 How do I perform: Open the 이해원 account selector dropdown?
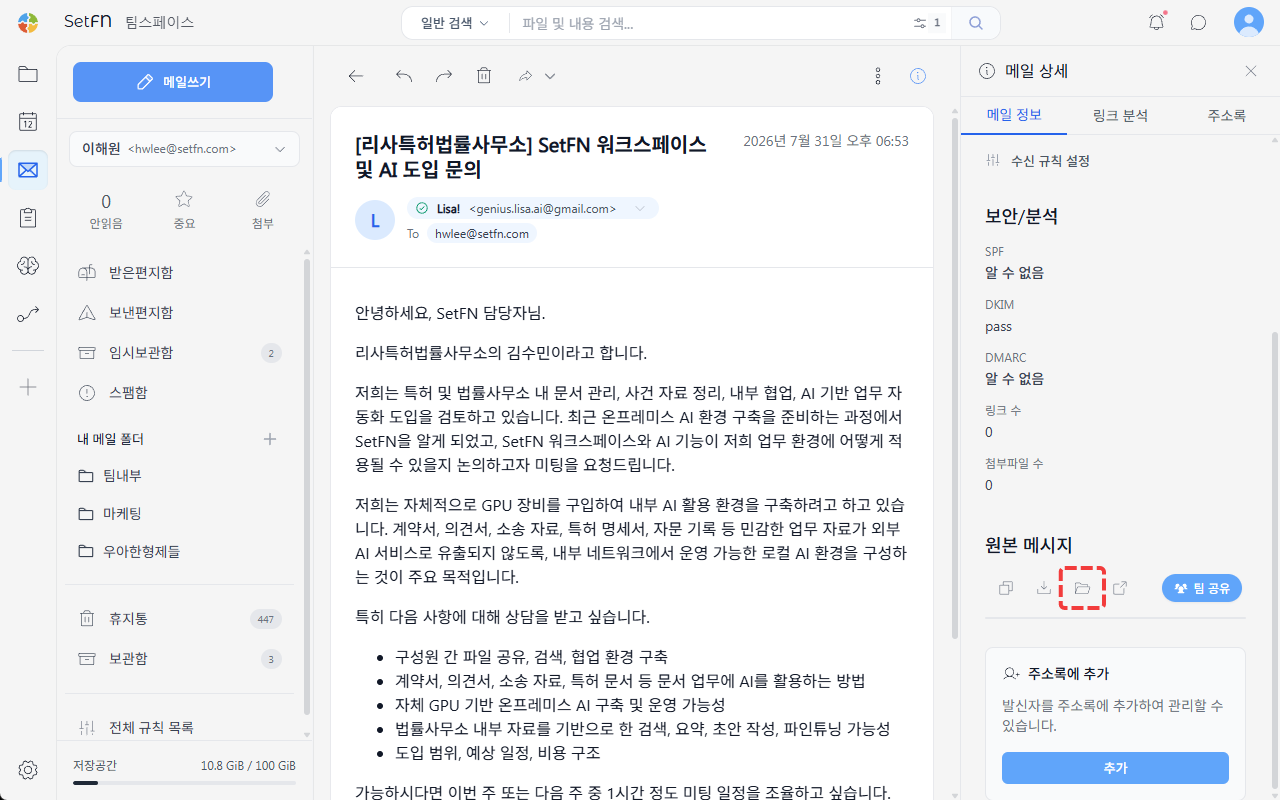point(184,149)
